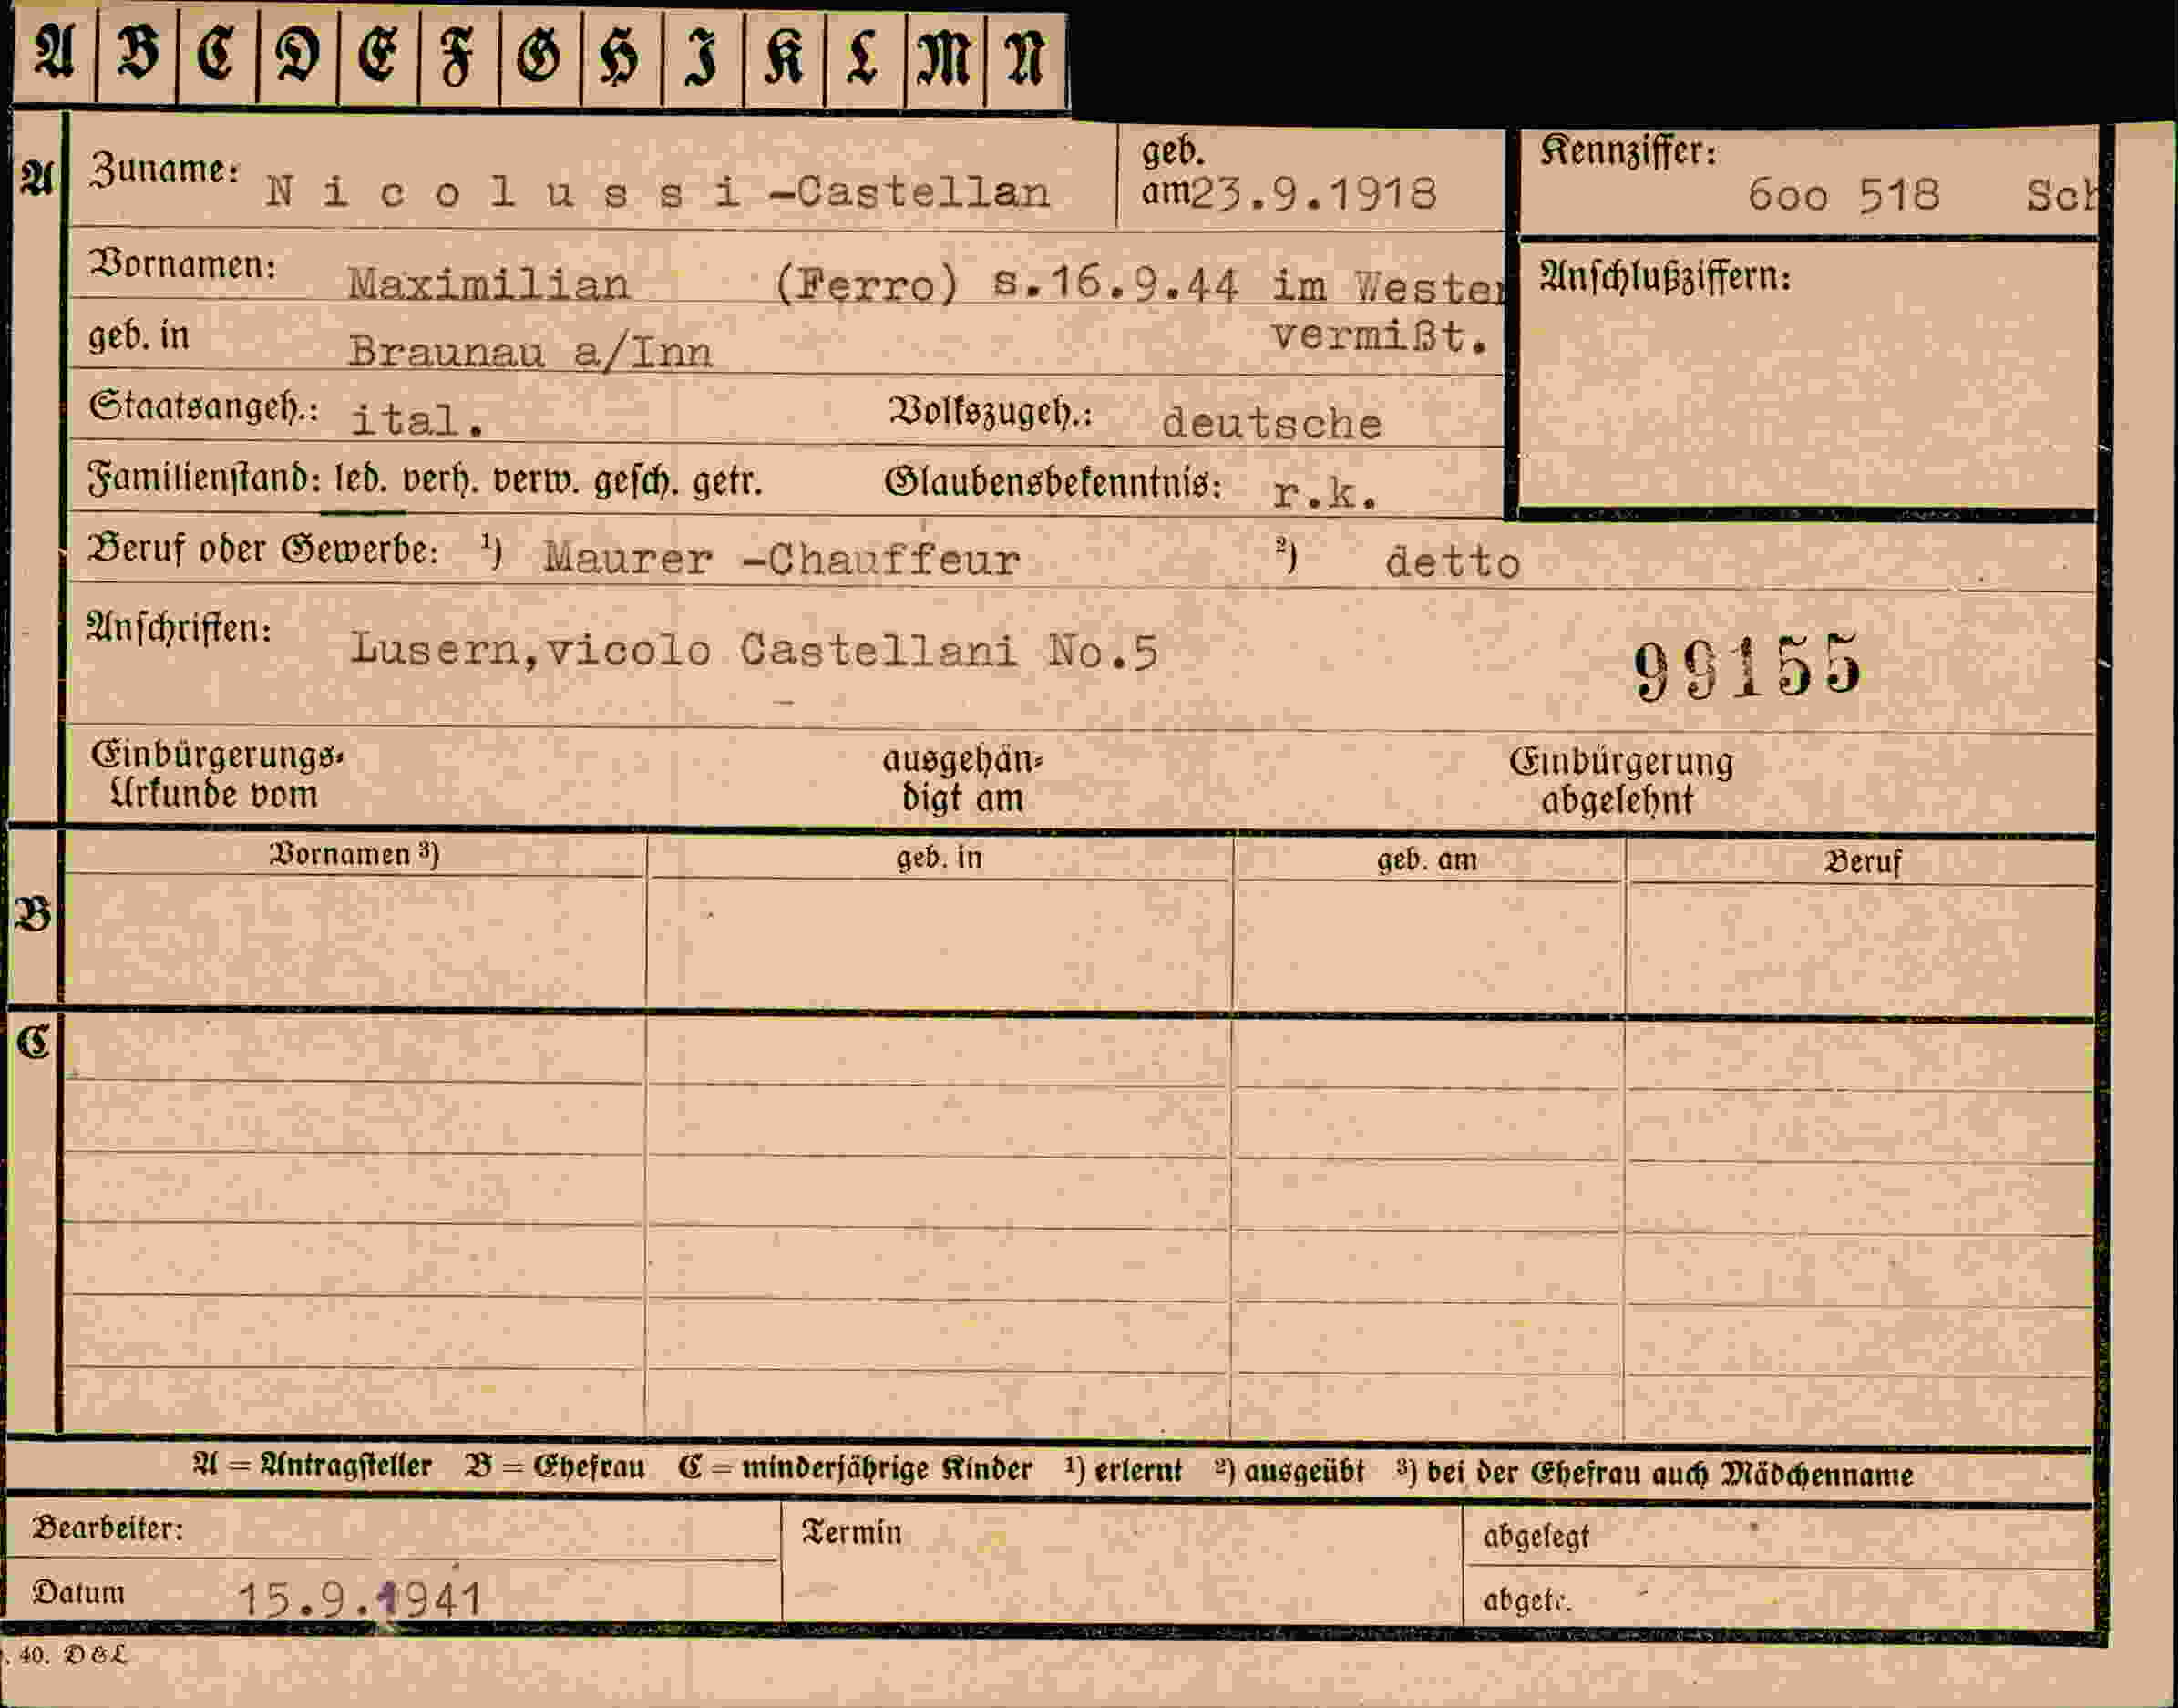This screenshot has height=1708, width=2178.
Task: Click the 'Glaubensbekenntnis:' label
Action: [x=1053, y=483]
